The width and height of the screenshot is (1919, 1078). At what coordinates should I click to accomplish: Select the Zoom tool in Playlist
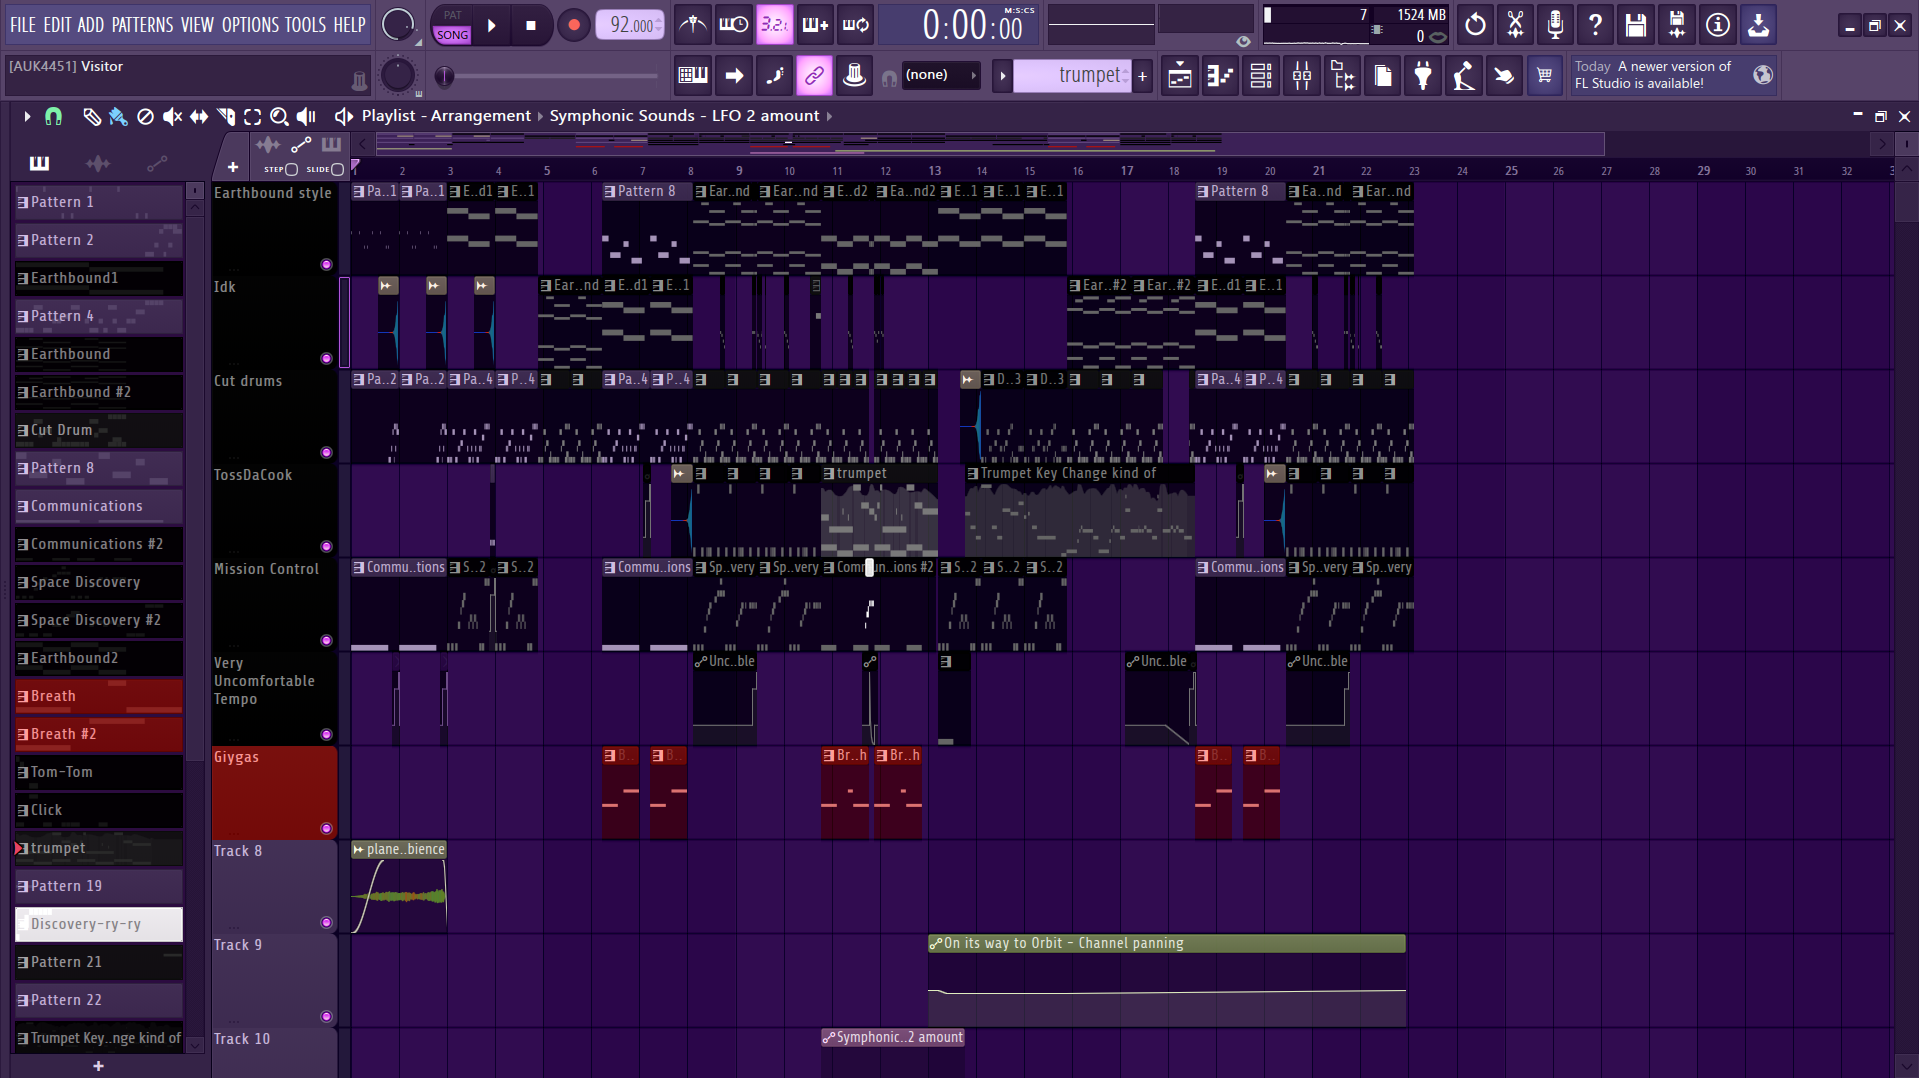(279, 117)
